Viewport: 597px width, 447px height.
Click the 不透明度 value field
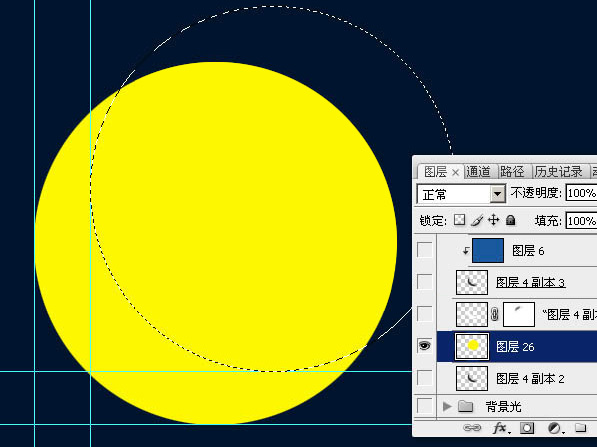coord(581,193)
